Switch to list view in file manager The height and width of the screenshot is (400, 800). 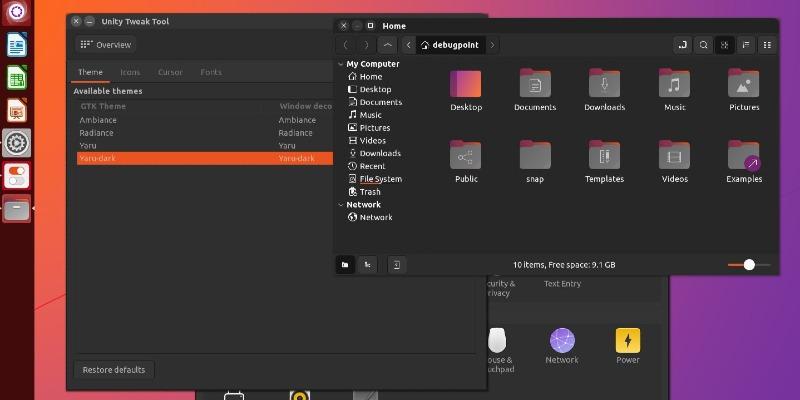click(746, 45)
